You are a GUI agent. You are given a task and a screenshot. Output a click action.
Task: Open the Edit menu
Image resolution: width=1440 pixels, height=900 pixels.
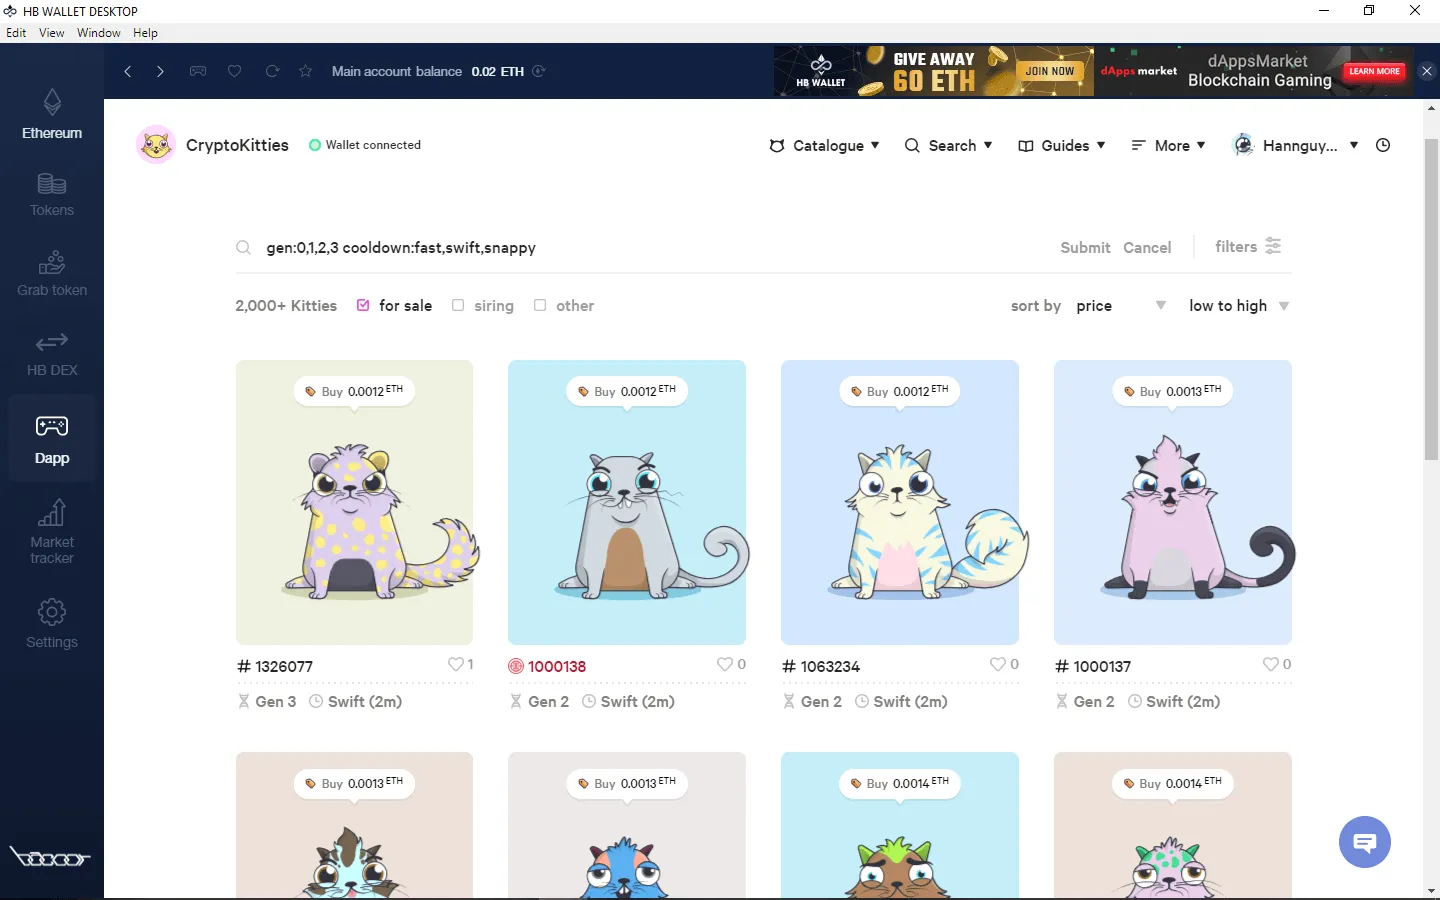(16, 32)
